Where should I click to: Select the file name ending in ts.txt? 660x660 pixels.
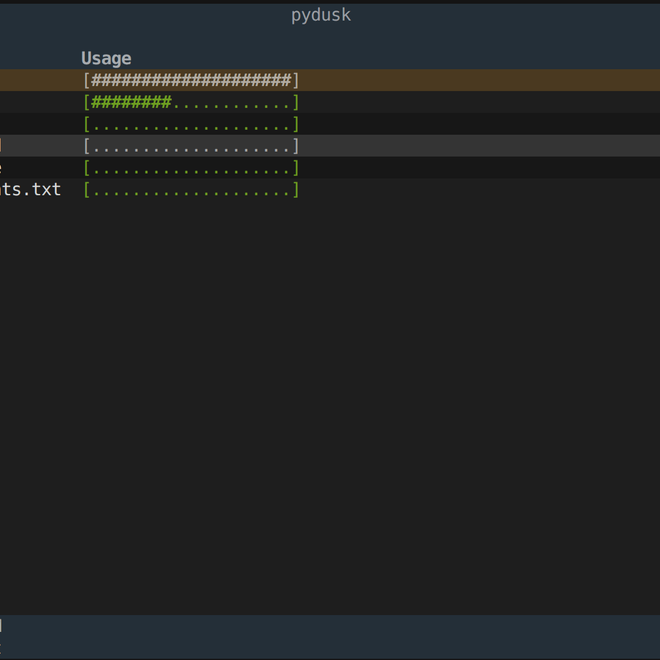coord(30,190)
